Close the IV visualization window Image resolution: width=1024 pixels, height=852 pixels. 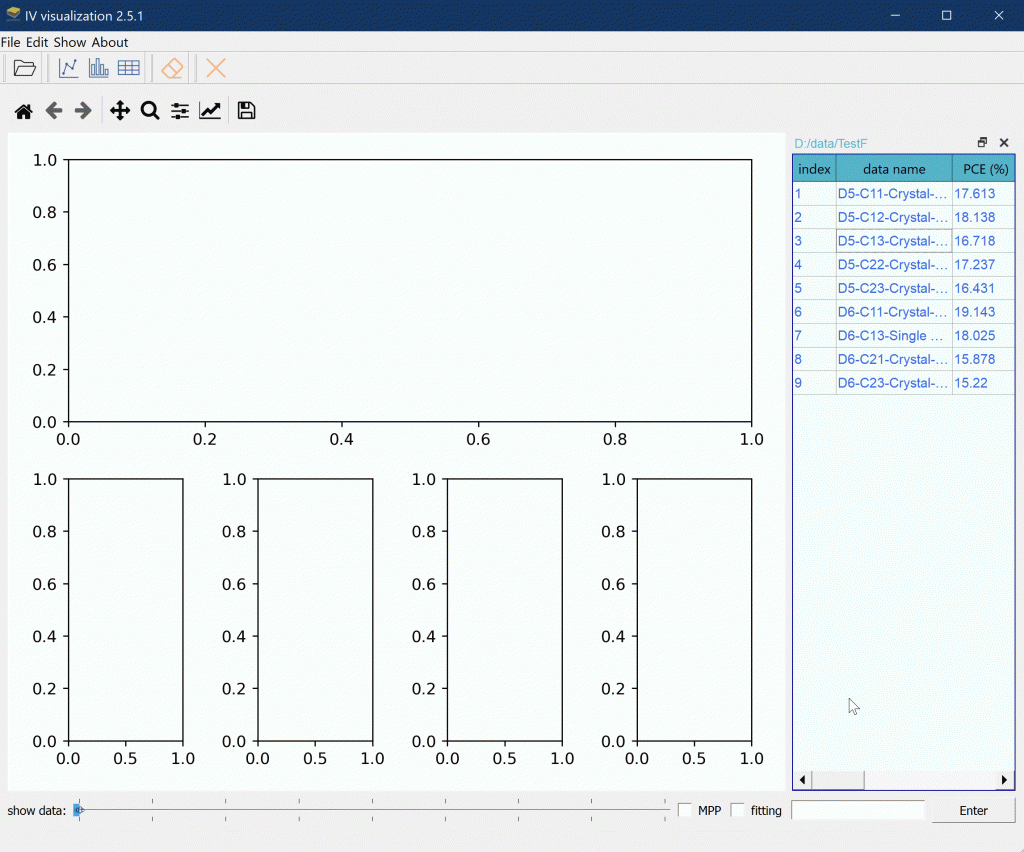(x=999, y=15)
